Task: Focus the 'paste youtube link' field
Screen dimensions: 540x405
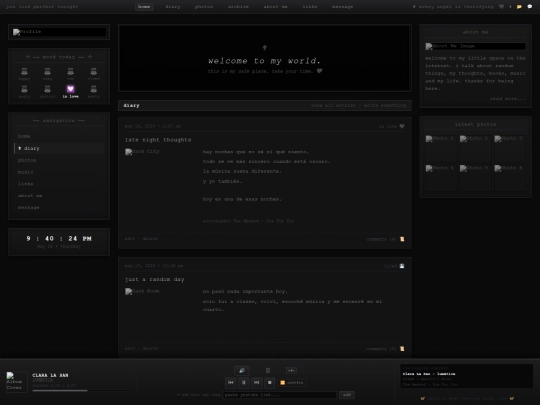Action: [x=280, y=395]
